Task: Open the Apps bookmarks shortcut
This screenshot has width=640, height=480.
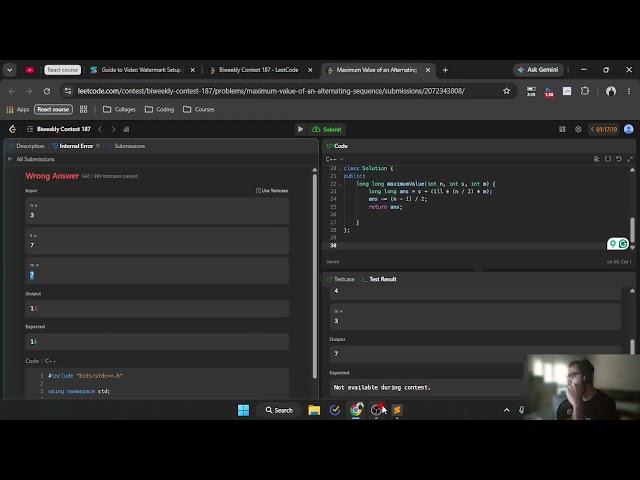Action: pyautogui.click(x=18, y=109)
